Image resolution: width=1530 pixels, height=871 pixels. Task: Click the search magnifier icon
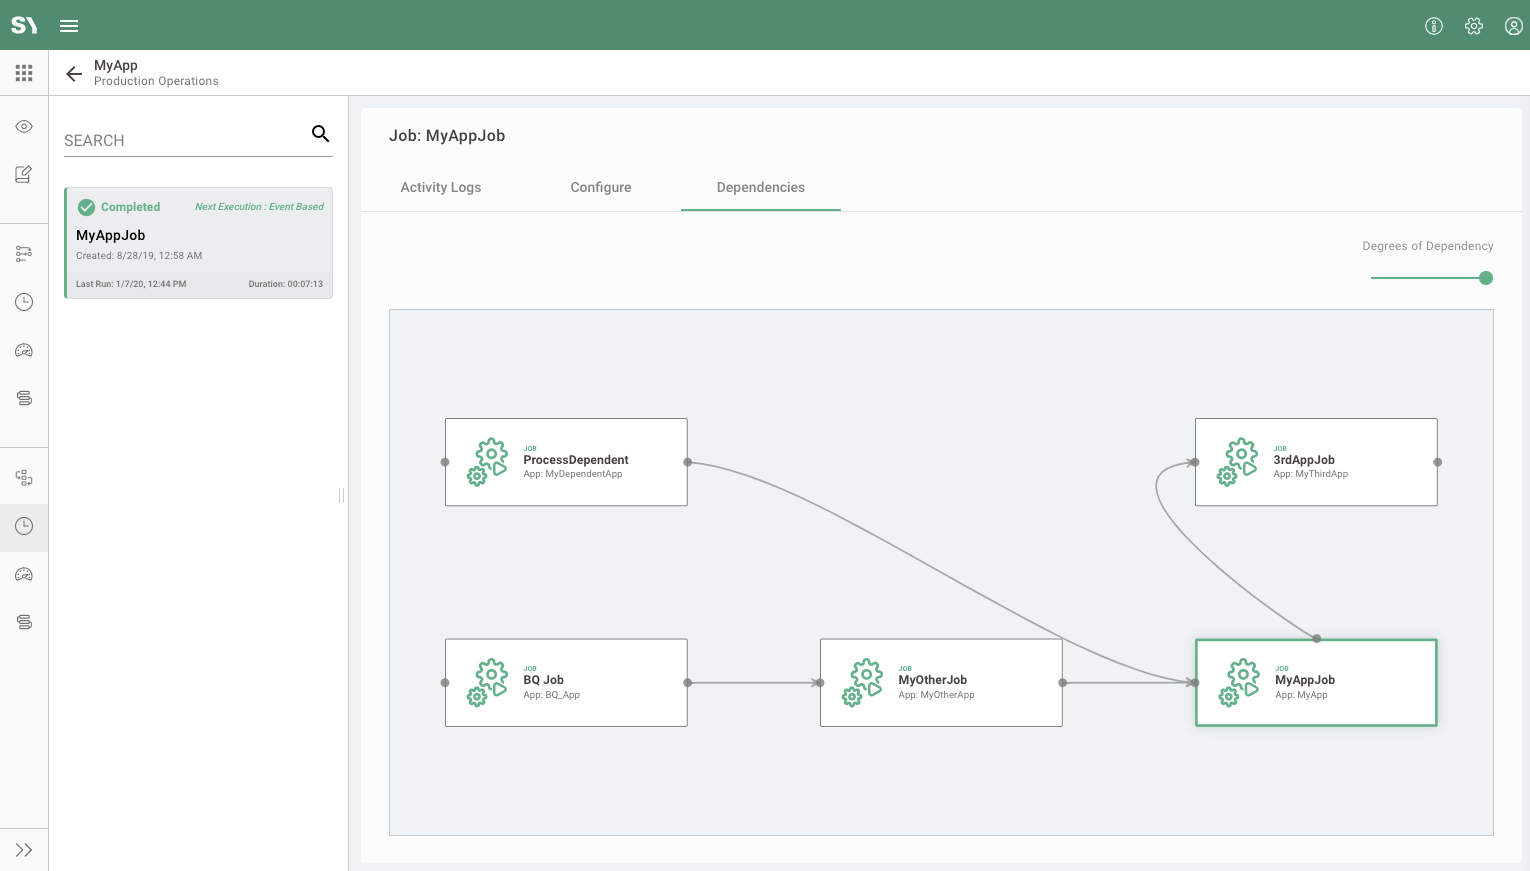[x=320, y=134]
